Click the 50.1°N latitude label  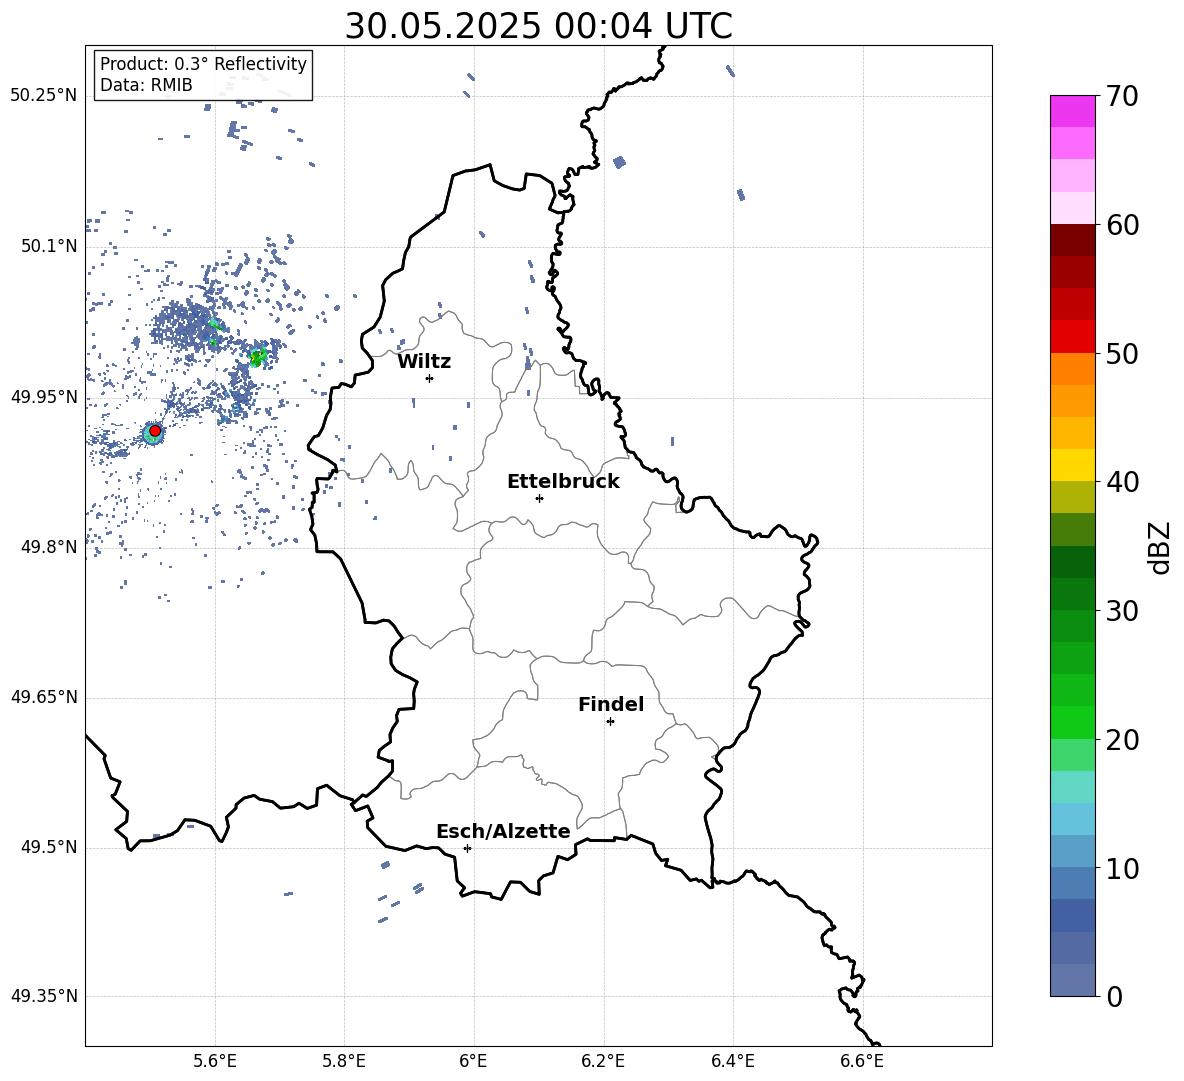coord(49,246)
